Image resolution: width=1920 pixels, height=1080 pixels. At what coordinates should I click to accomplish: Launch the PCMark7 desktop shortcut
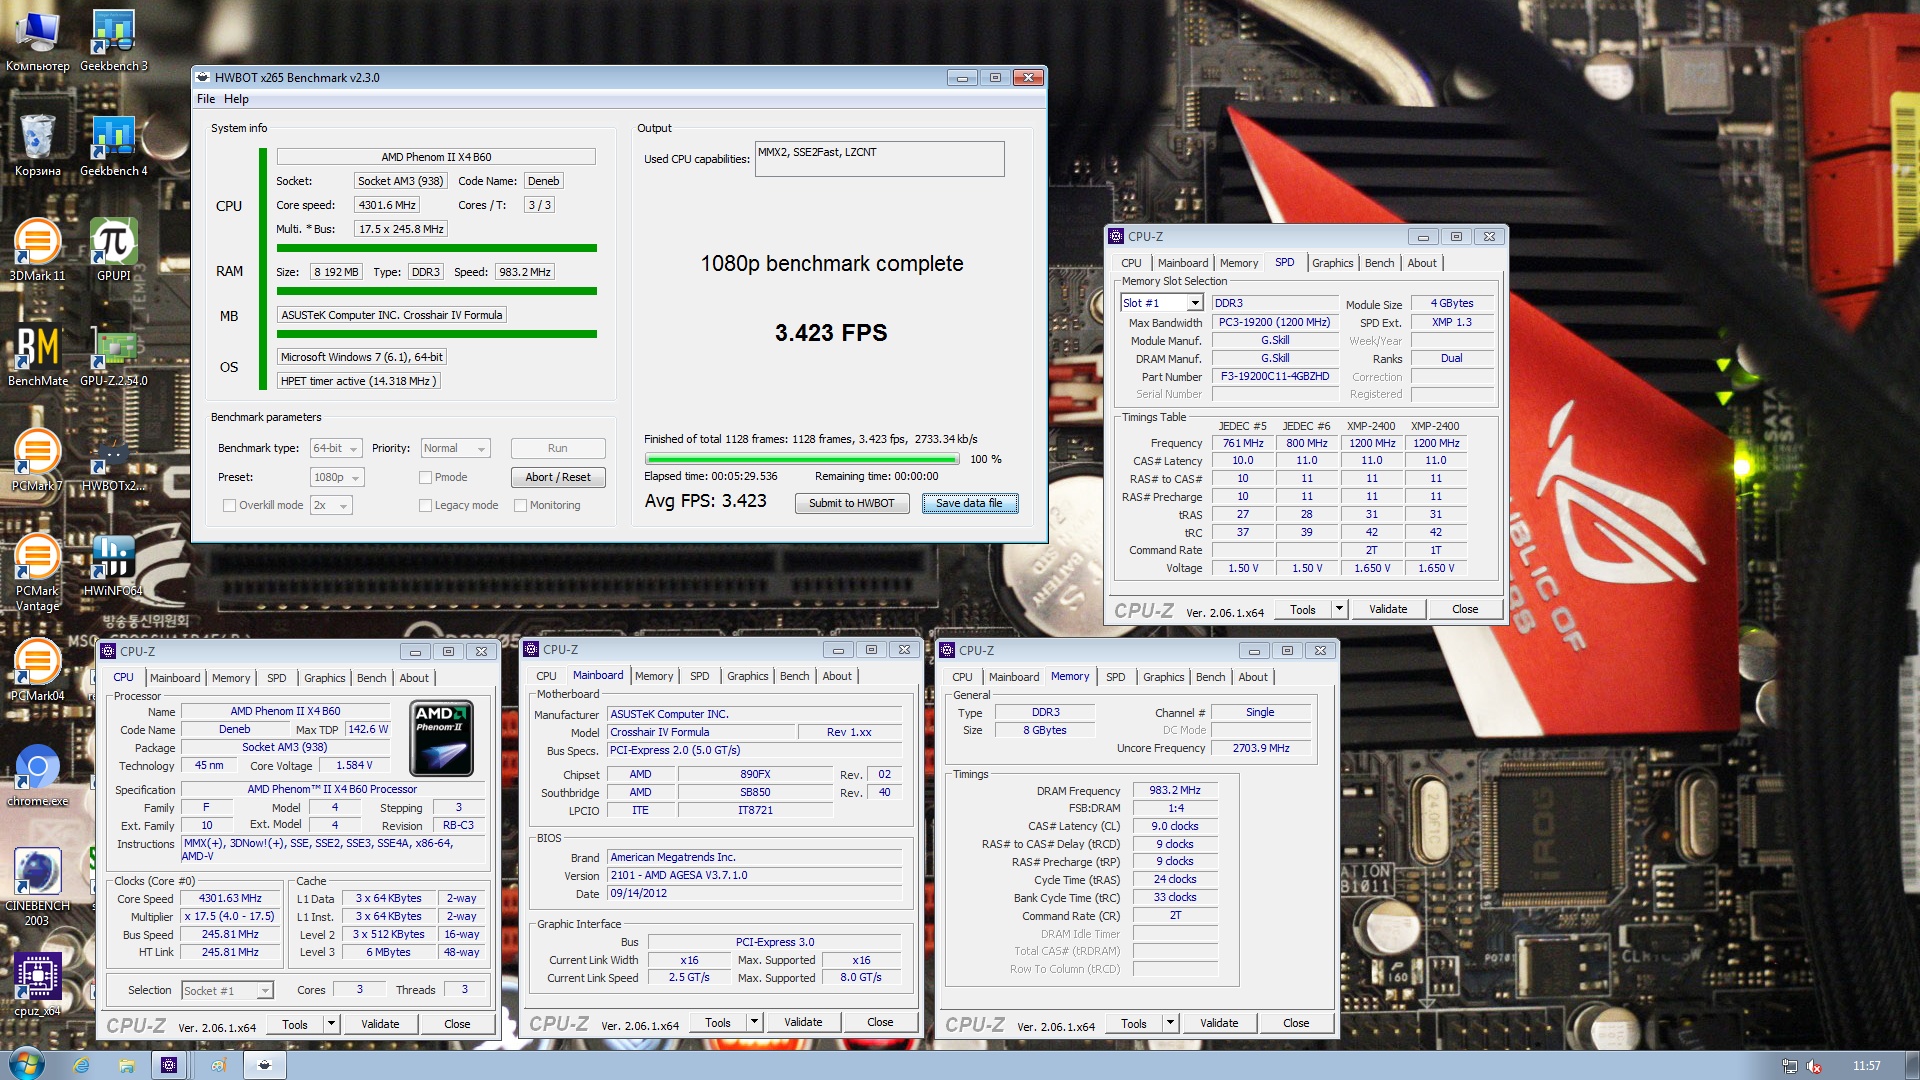click(37, 461)
